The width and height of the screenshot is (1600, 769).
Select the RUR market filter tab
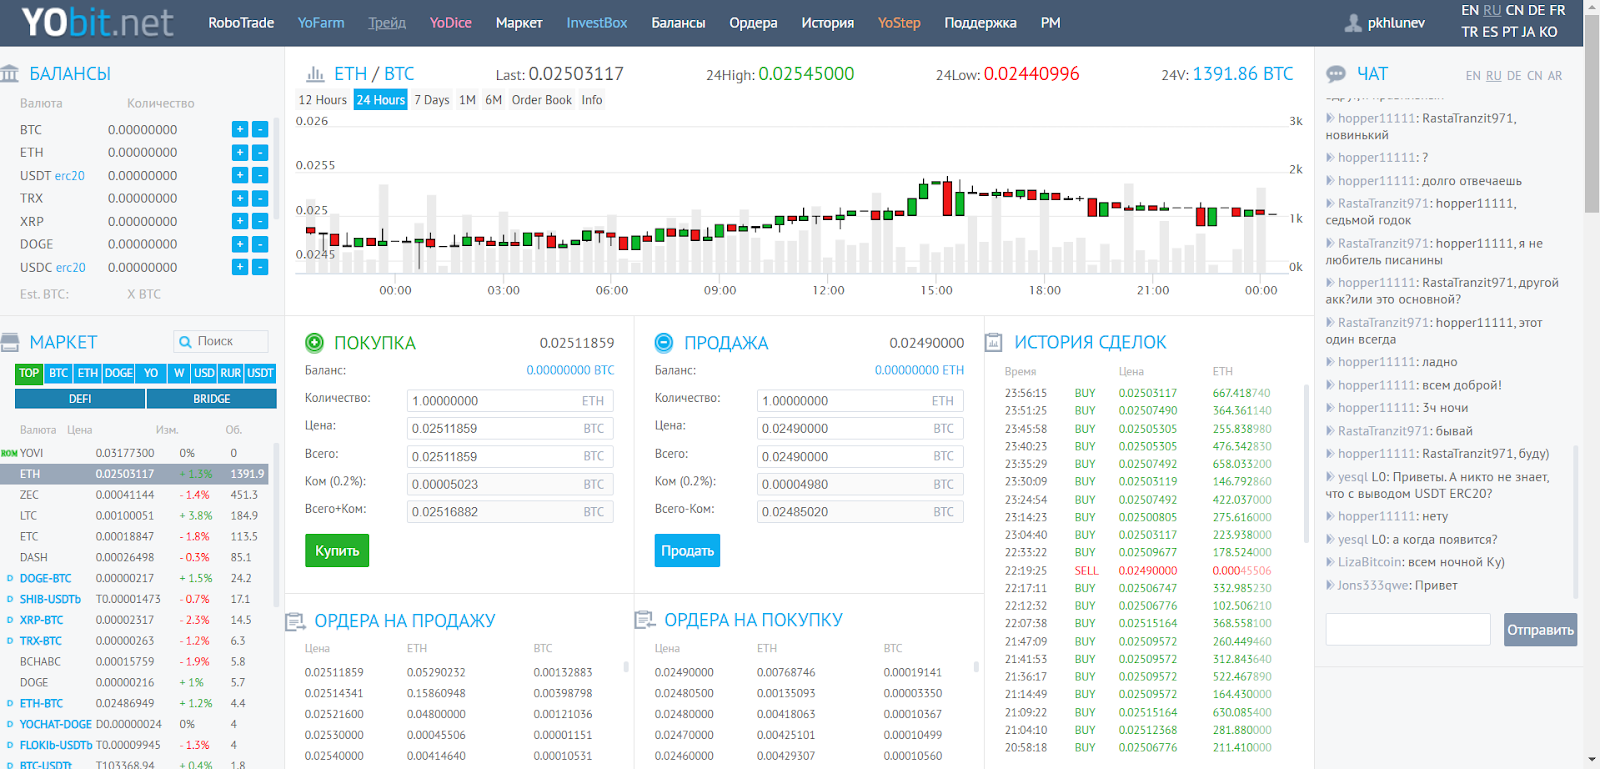(x=231, y=373)
